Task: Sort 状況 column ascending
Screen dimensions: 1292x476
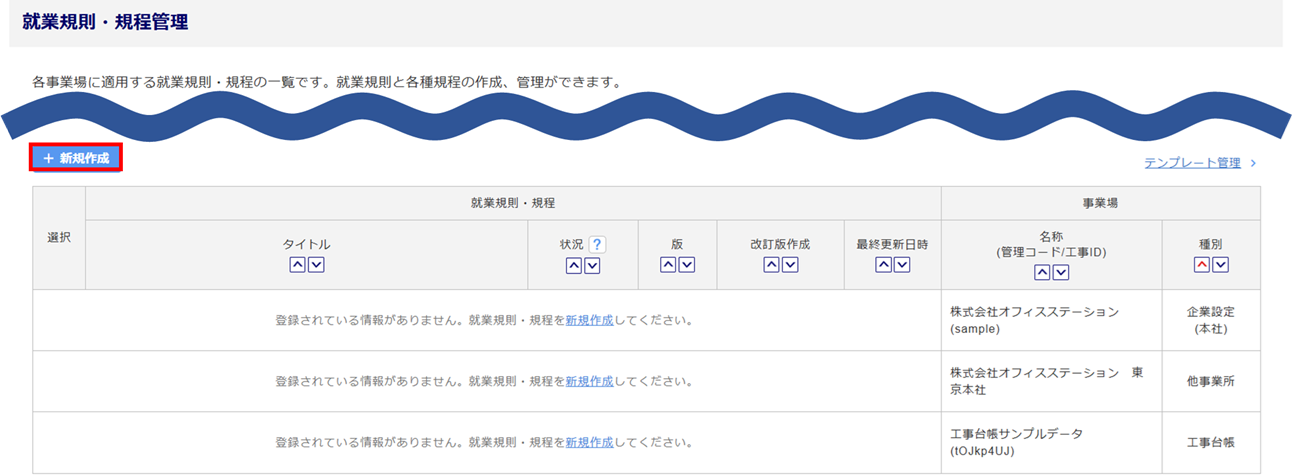Action: (x=574, y=265)
